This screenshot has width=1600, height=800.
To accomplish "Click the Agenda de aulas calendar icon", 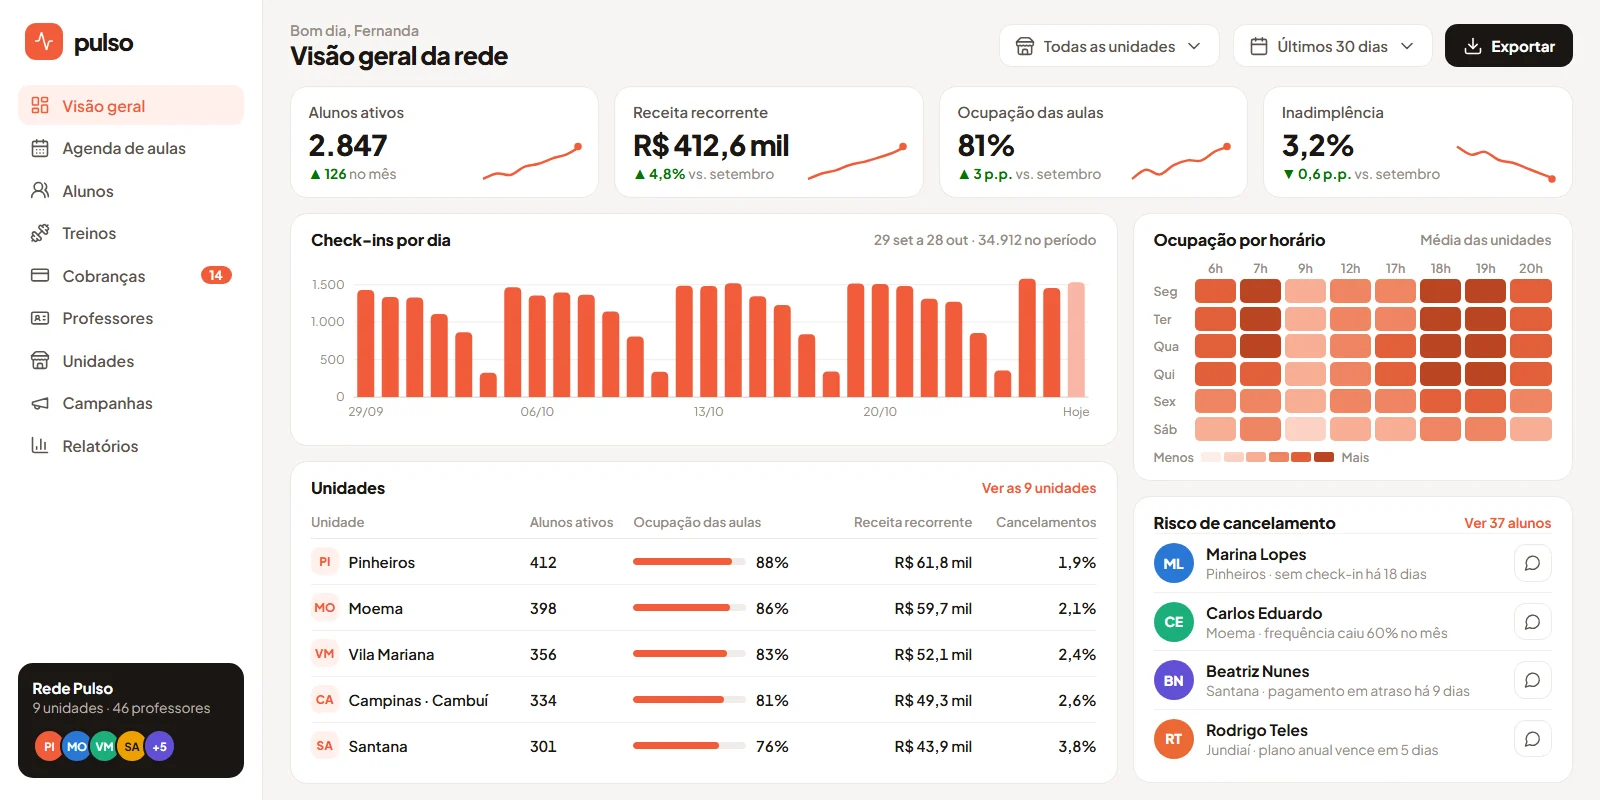I will tap(40, 148).
